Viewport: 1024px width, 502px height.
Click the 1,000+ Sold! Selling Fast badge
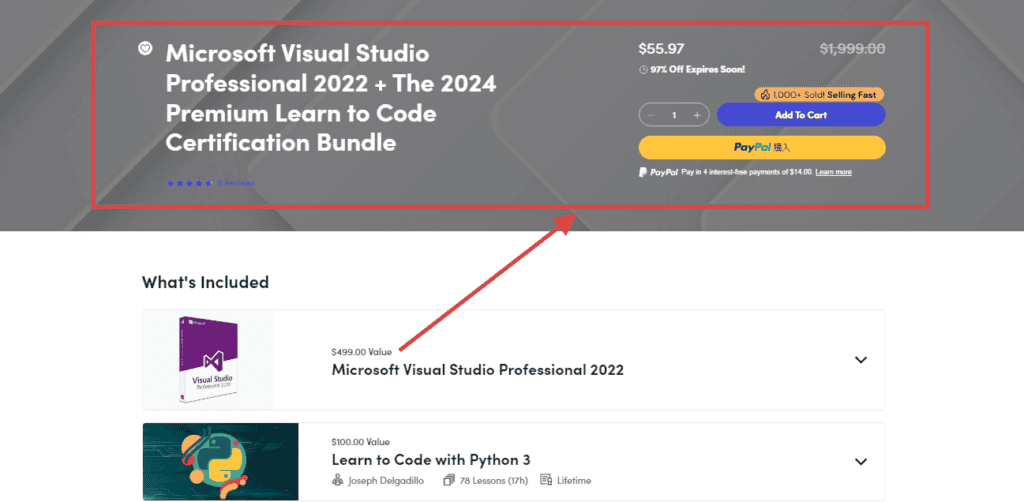(819, 95)
